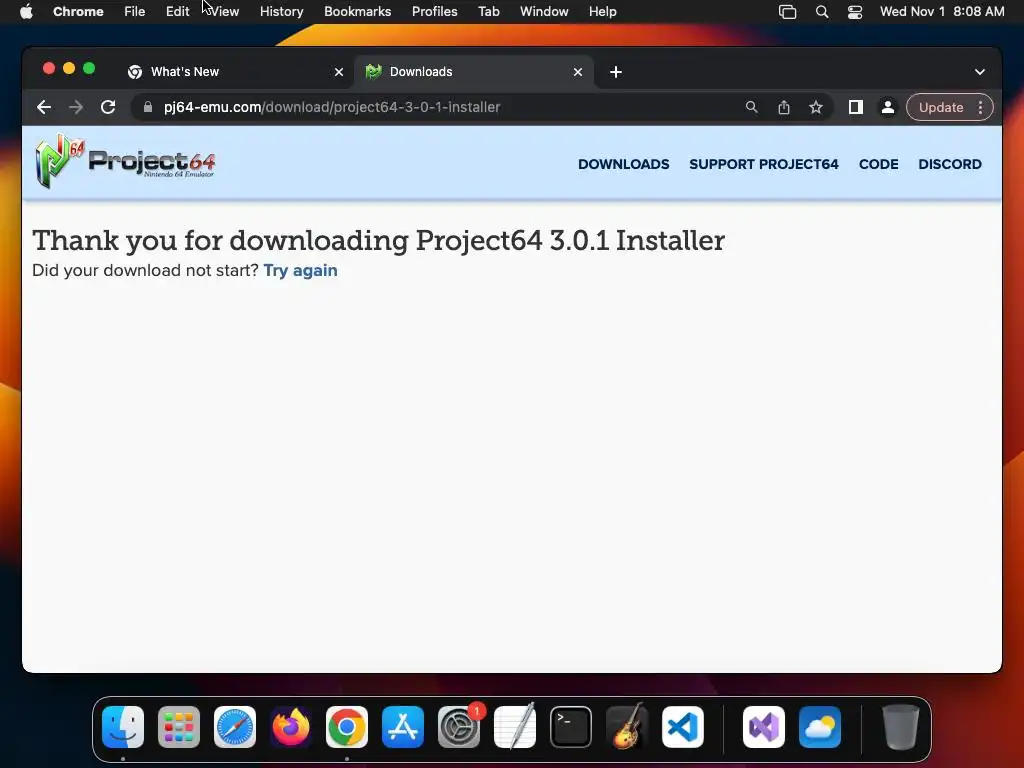Go back using the browser back arrow

pos(44,107)
